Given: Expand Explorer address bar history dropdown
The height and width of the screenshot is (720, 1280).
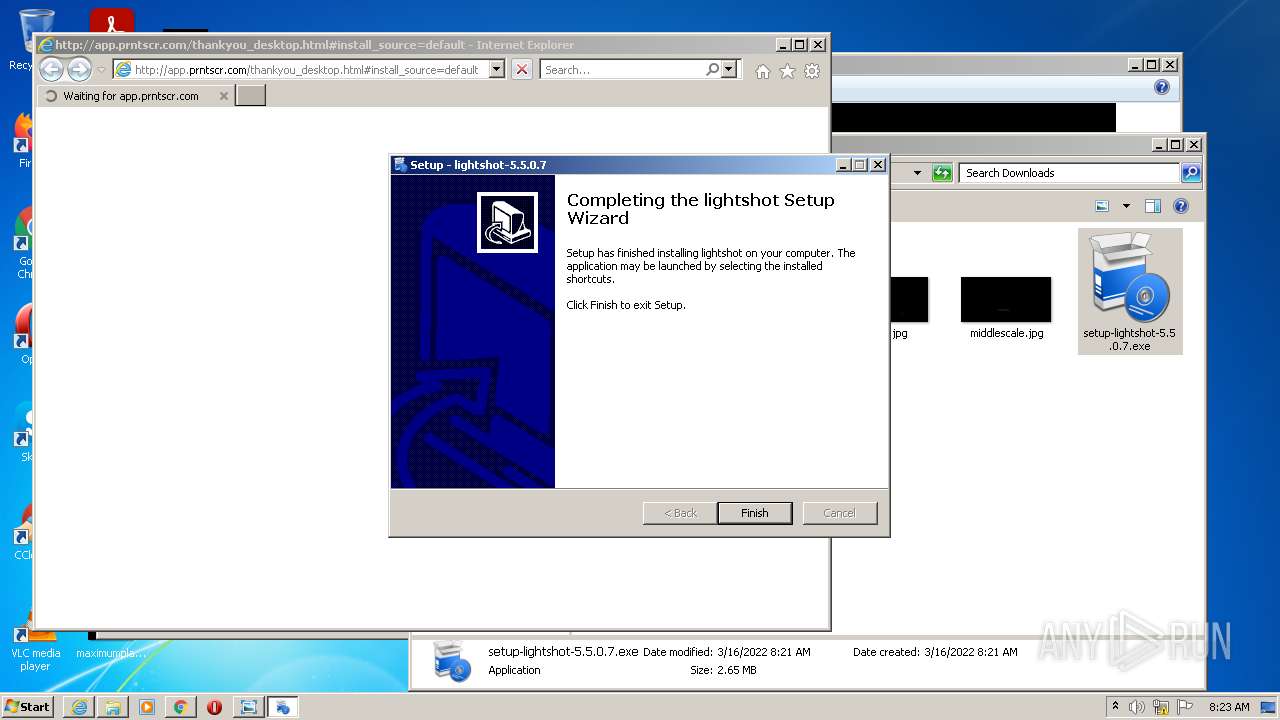Looking at the screenshot, I should (917, 173).
